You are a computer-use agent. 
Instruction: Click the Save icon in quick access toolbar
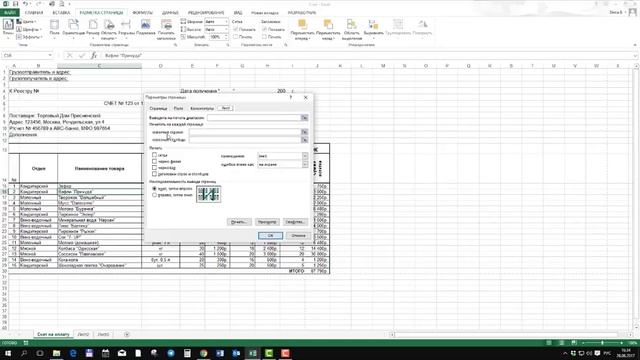pyautogui.click(x=16, y=4)
